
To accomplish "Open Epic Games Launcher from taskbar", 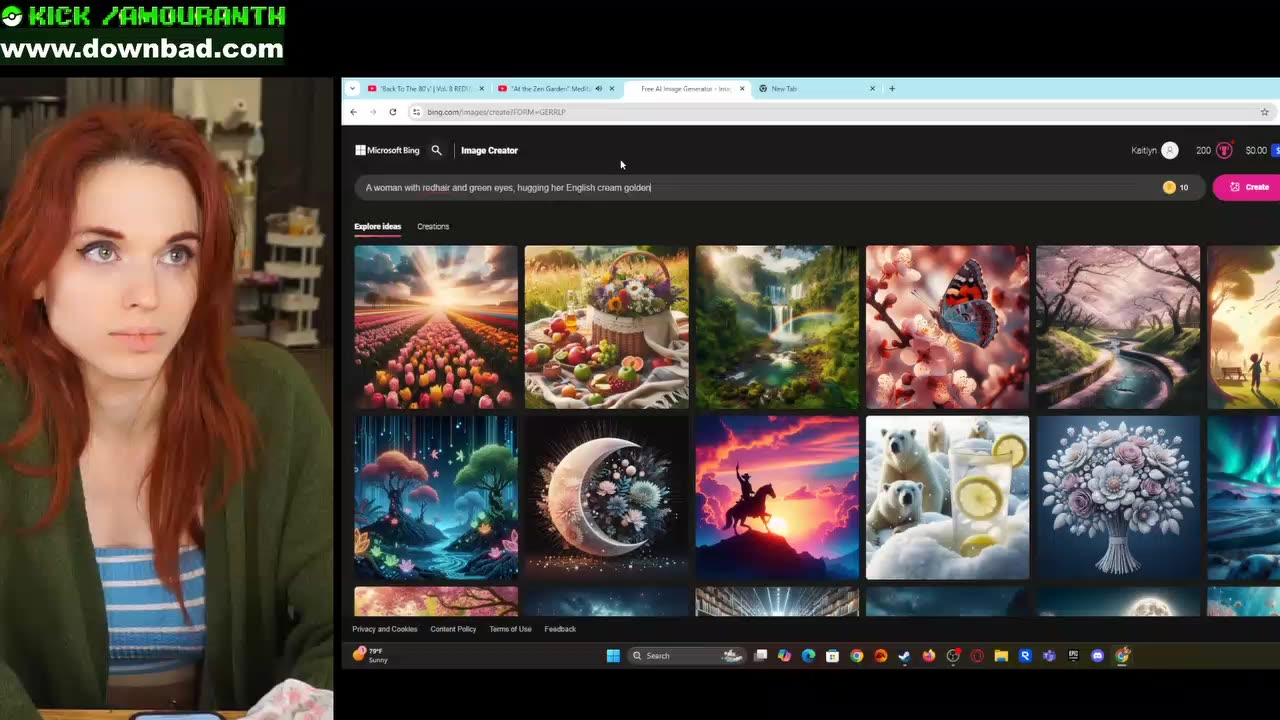I will pyautogui.click(x=1073, y=656).
